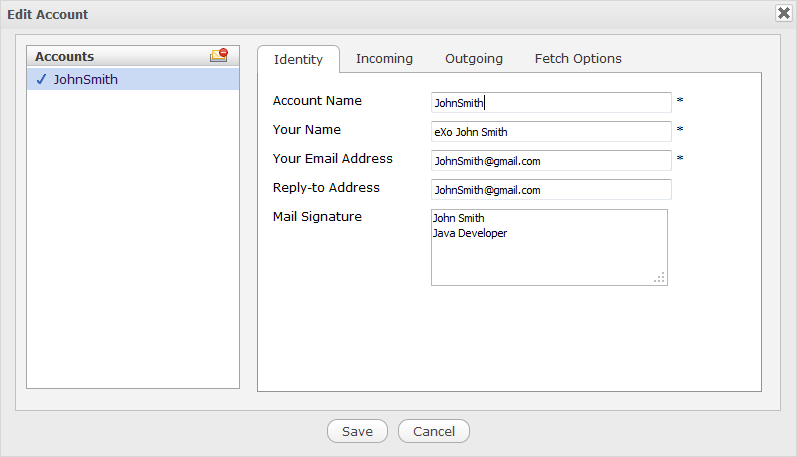Click the checkmark icon beside JohnSmith
Image resolution: width=797 pixels, height=457 pixels.
41,80
